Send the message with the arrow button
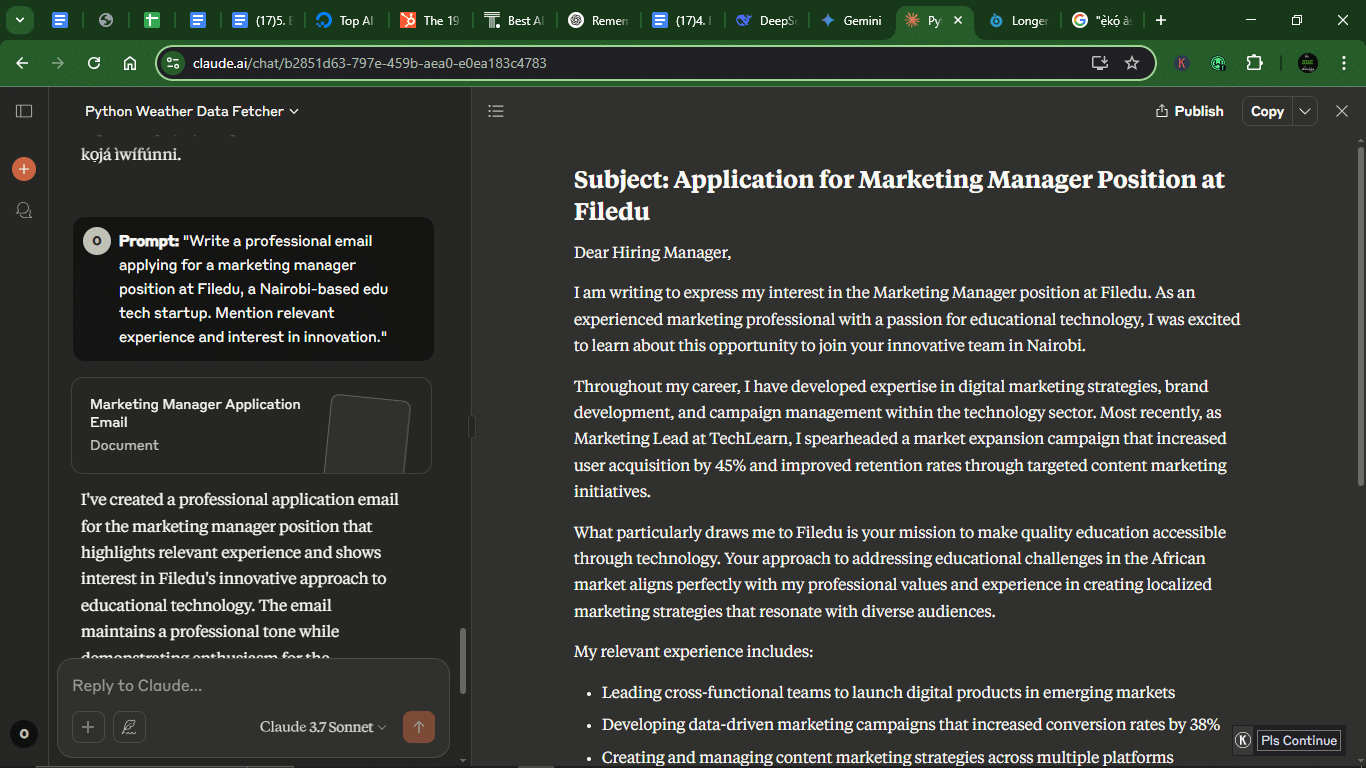Screen dimensions: 1366x768 (419, 727)
